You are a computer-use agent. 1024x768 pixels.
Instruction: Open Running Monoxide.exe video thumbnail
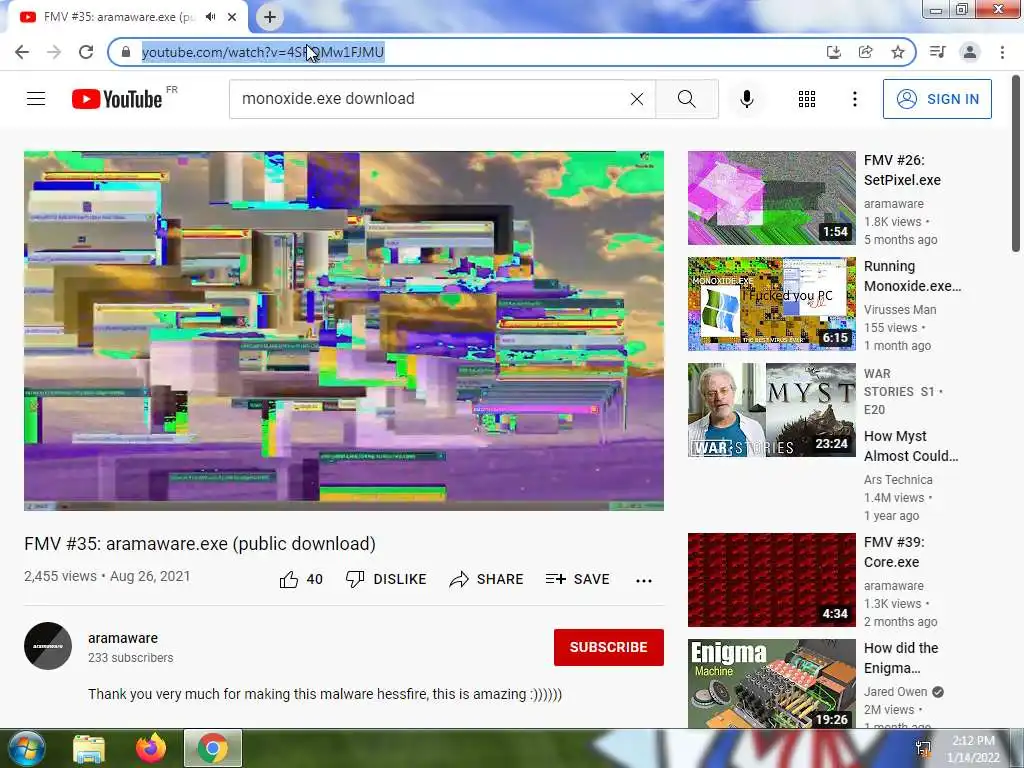coord(771,304)
